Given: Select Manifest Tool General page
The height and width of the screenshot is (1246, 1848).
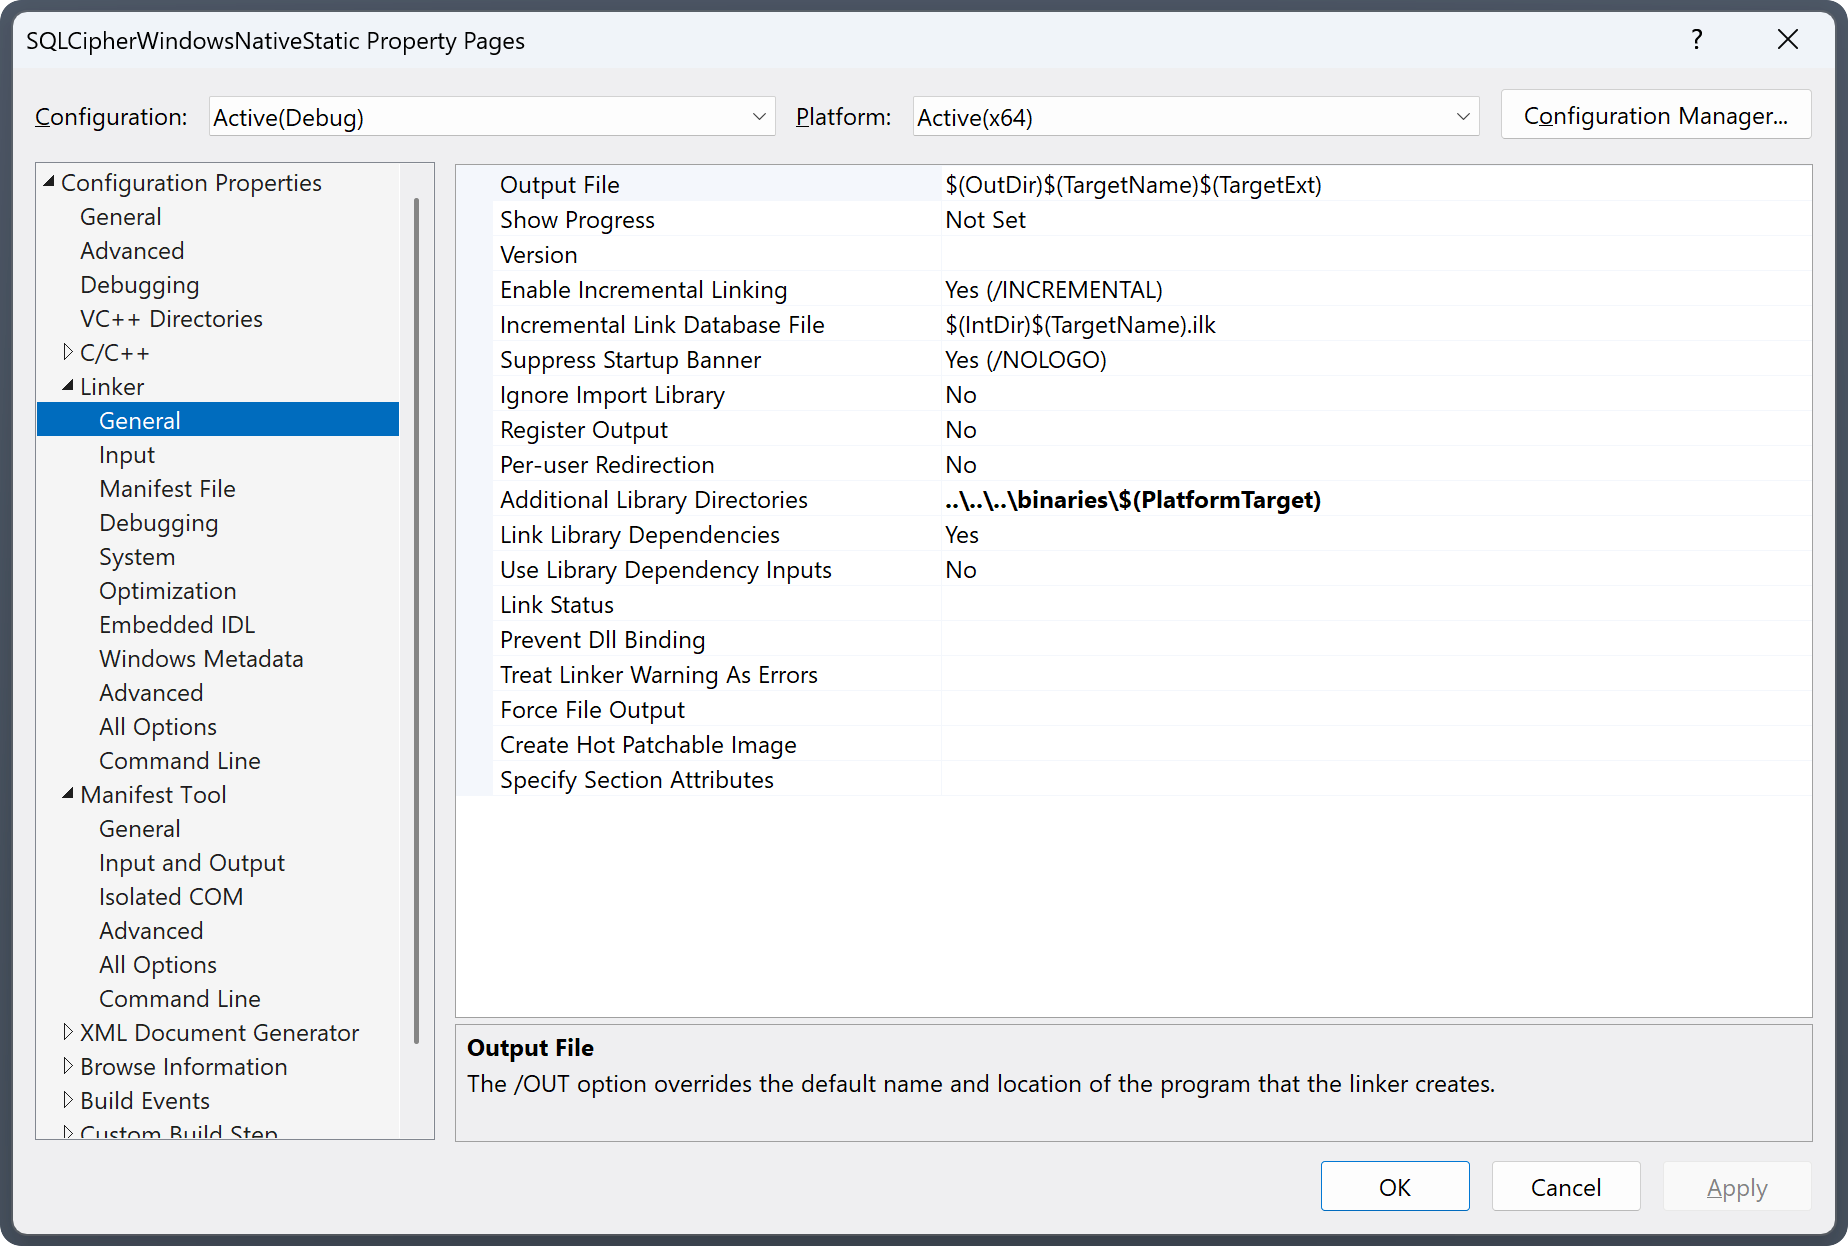Looking at the screenshot, I should click(139, 829).
